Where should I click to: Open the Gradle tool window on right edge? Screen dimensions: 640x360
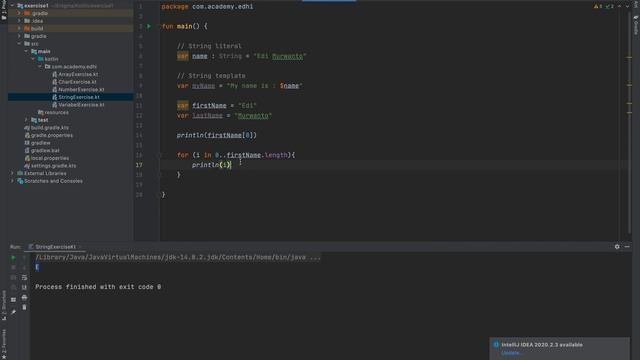point(636,25)
